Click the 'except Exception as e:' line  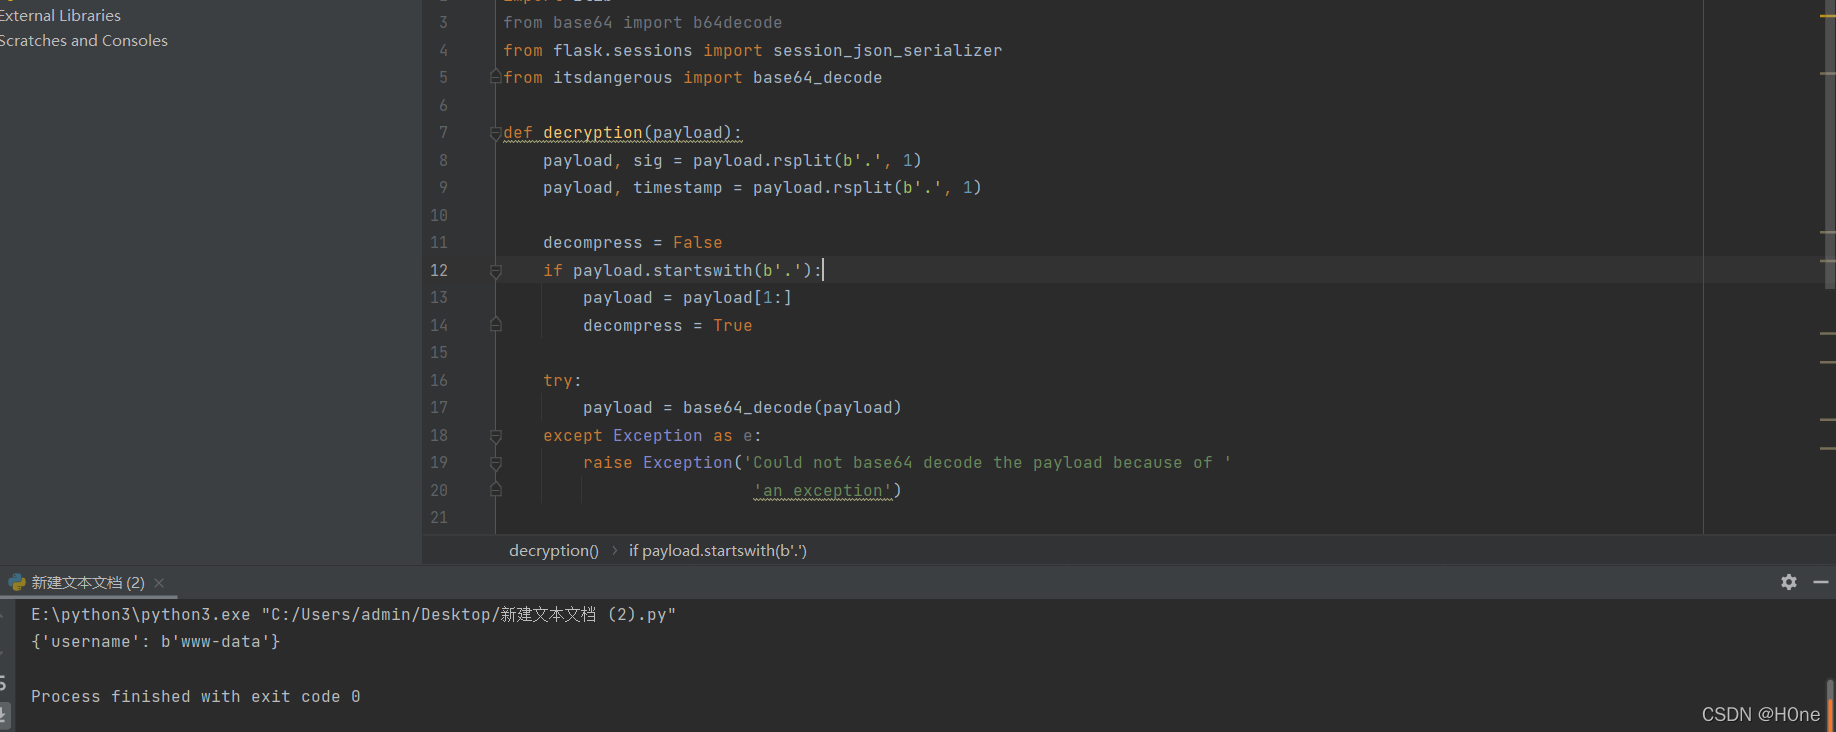coord(652,436)
